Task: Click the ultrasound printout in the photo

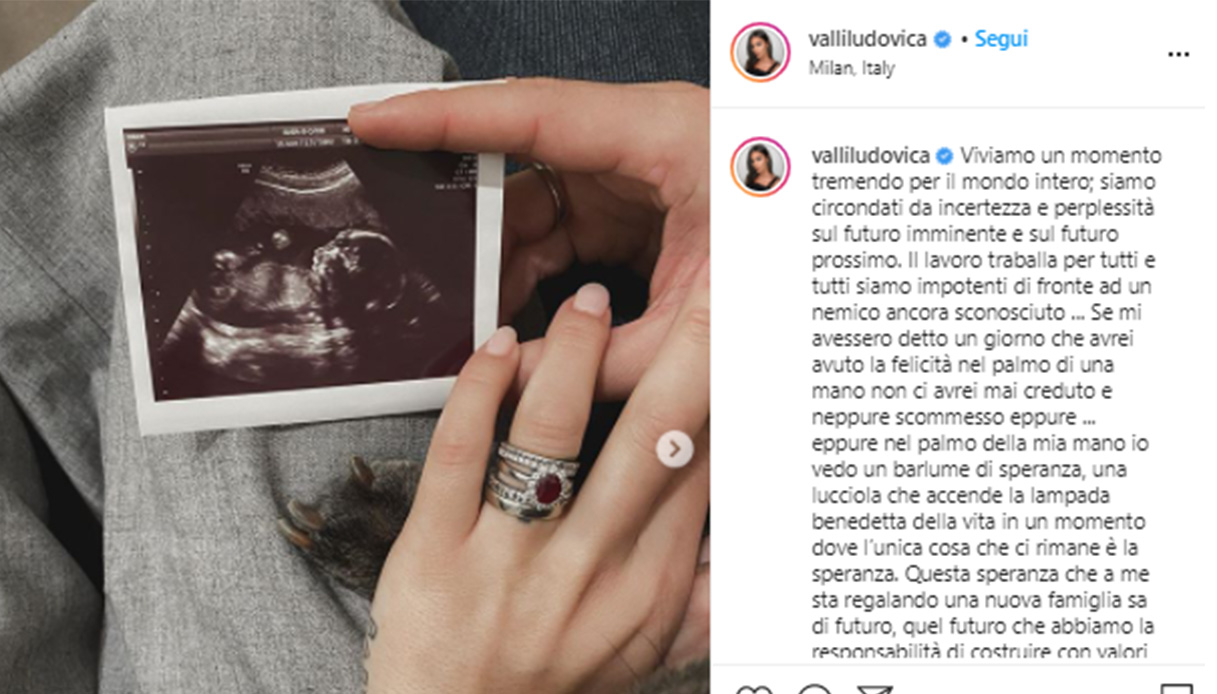Action: (305, 257)
